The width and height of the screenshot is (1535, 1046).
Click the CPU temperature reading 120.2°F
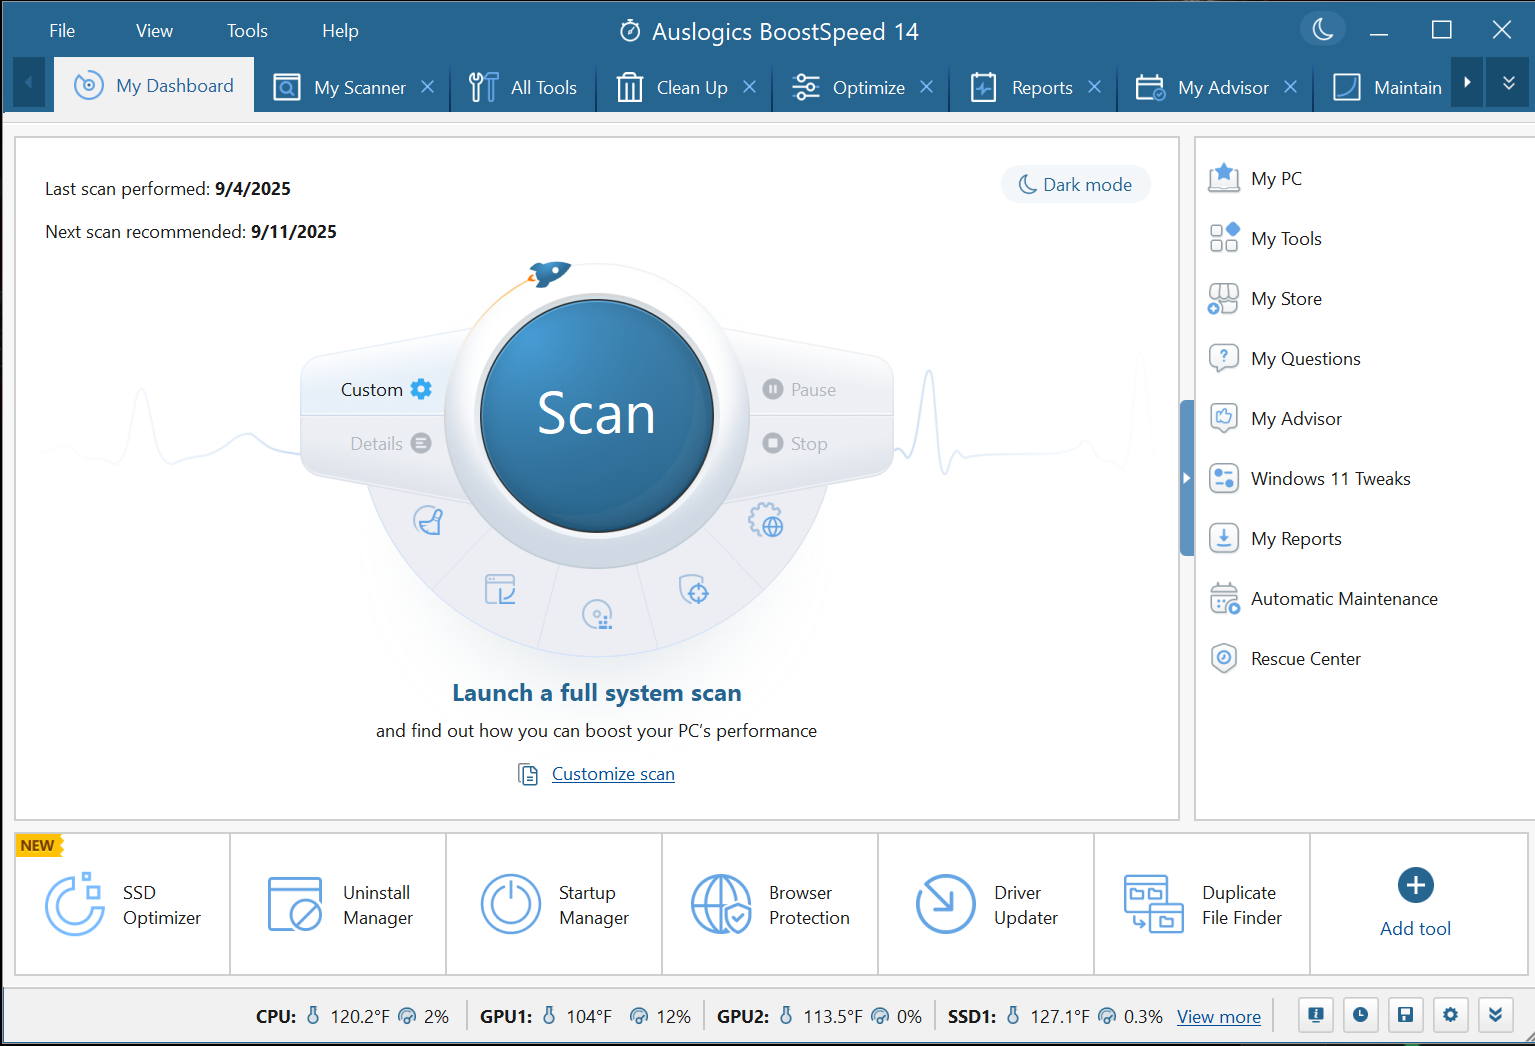point(360,1017)
